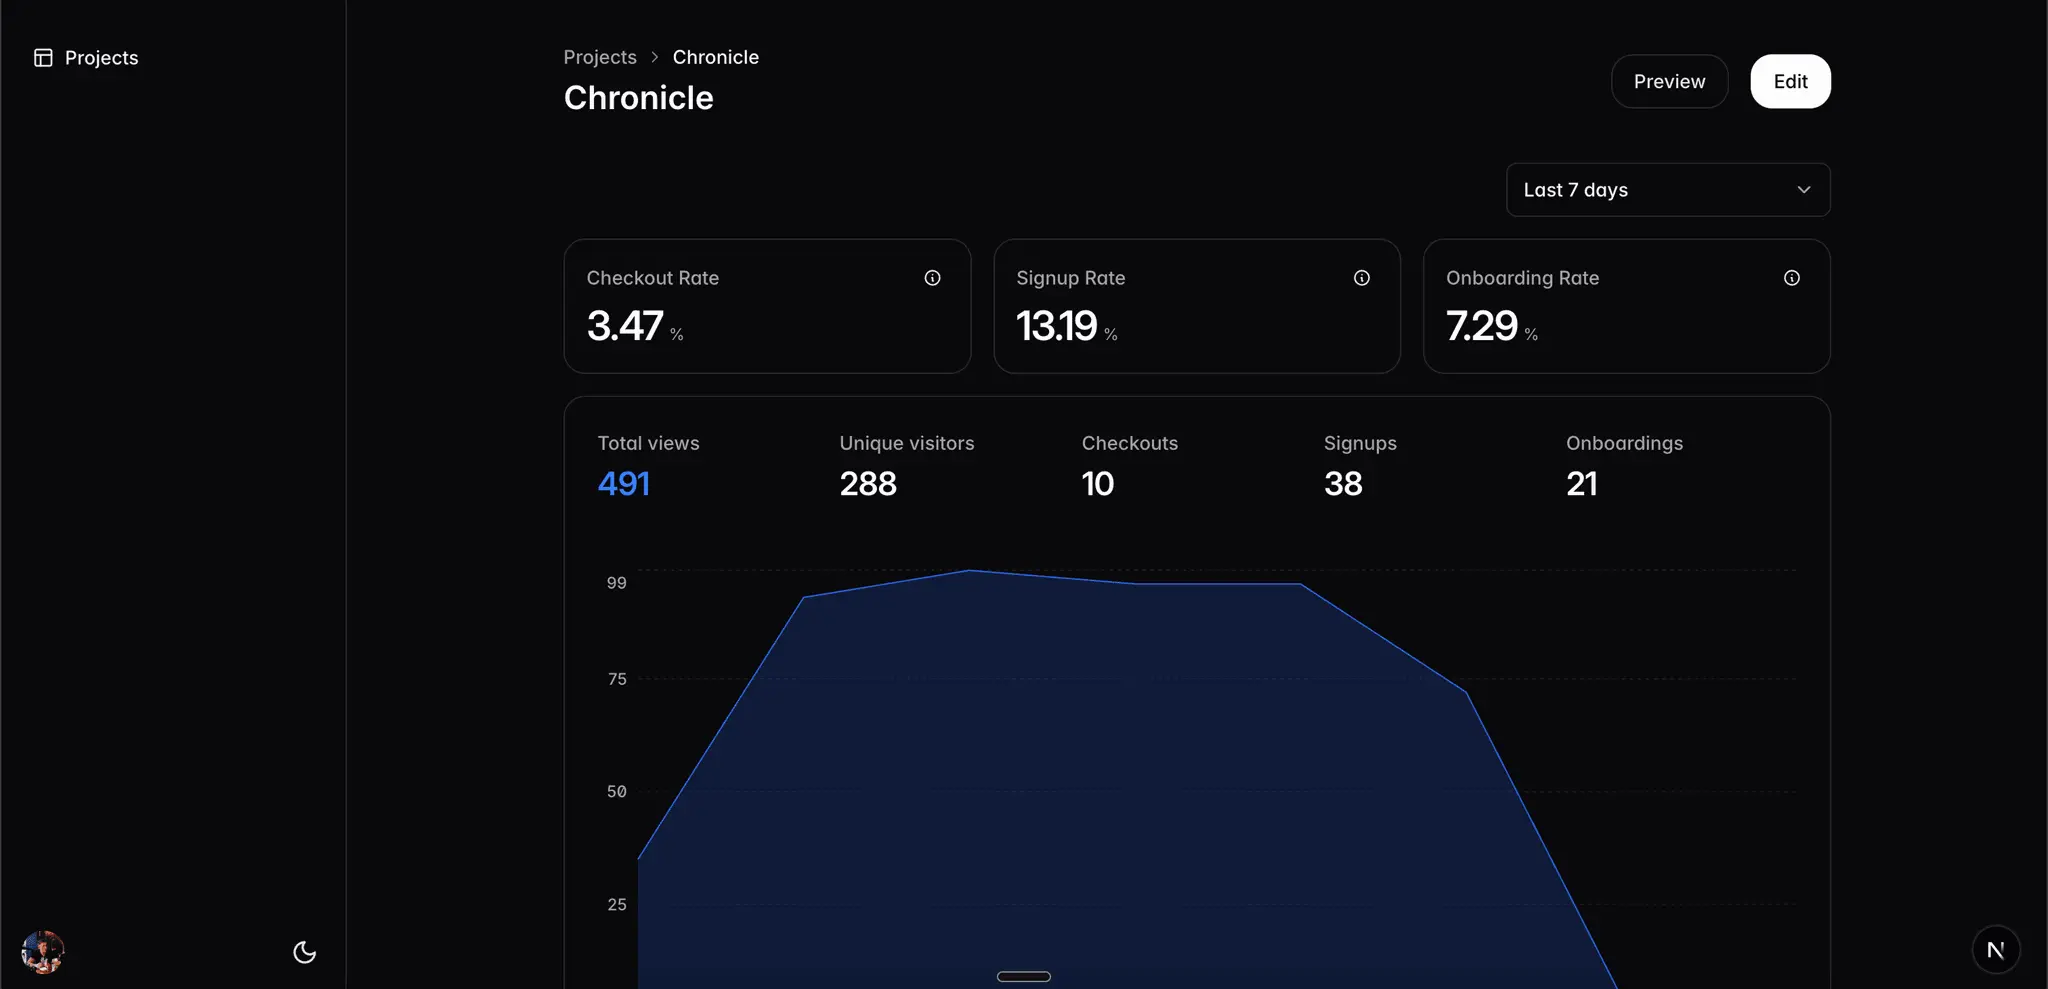Click the Projects sidebar panel icon
This screenshot has width=2048, height=989.
click(43, 58)
